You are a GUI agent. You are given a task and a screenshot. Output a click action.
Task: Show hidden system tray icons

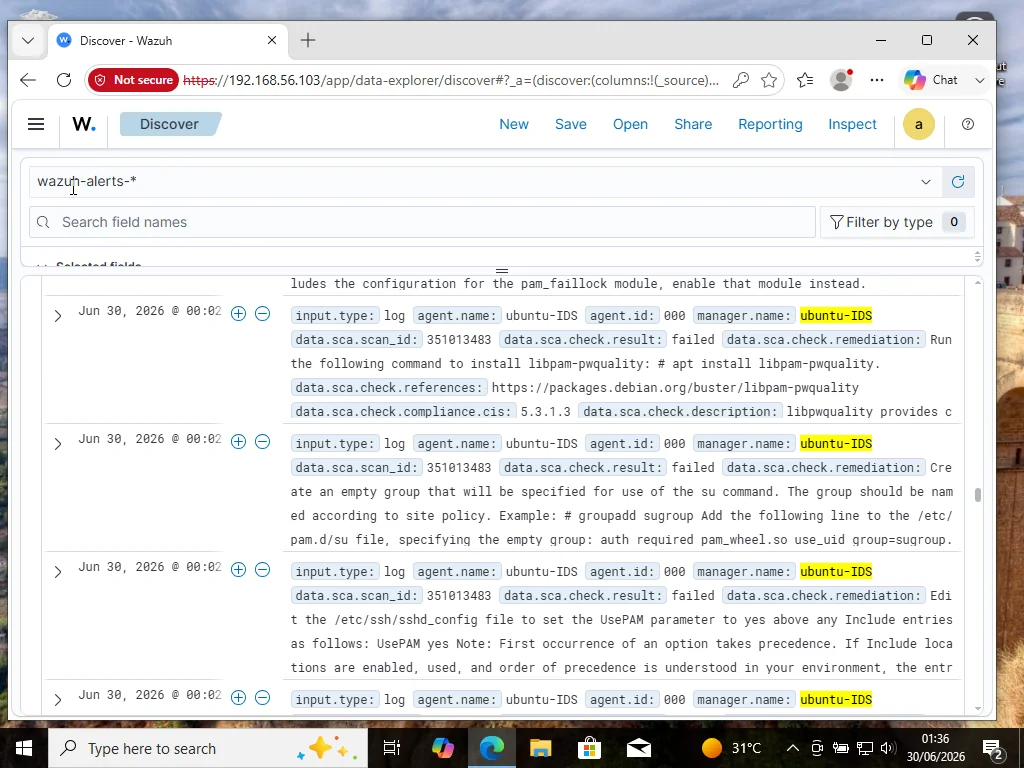point(792,748)
